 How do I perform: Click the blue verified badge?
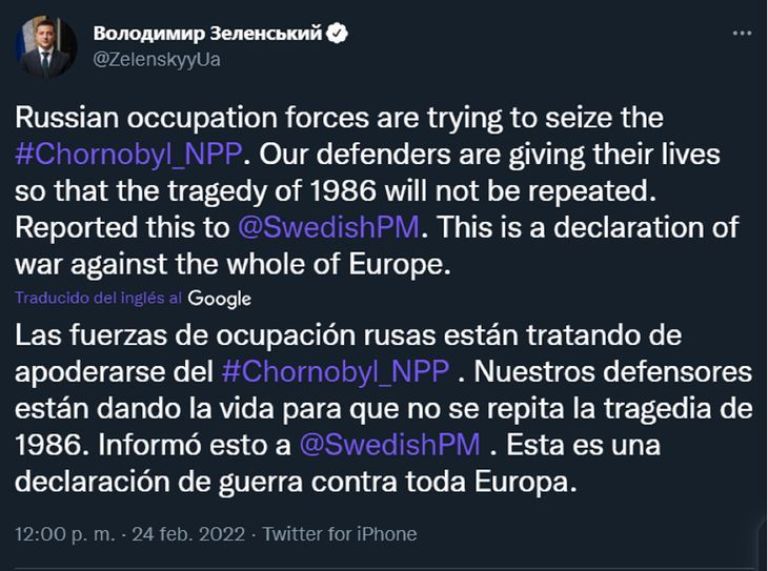(338, 33)
